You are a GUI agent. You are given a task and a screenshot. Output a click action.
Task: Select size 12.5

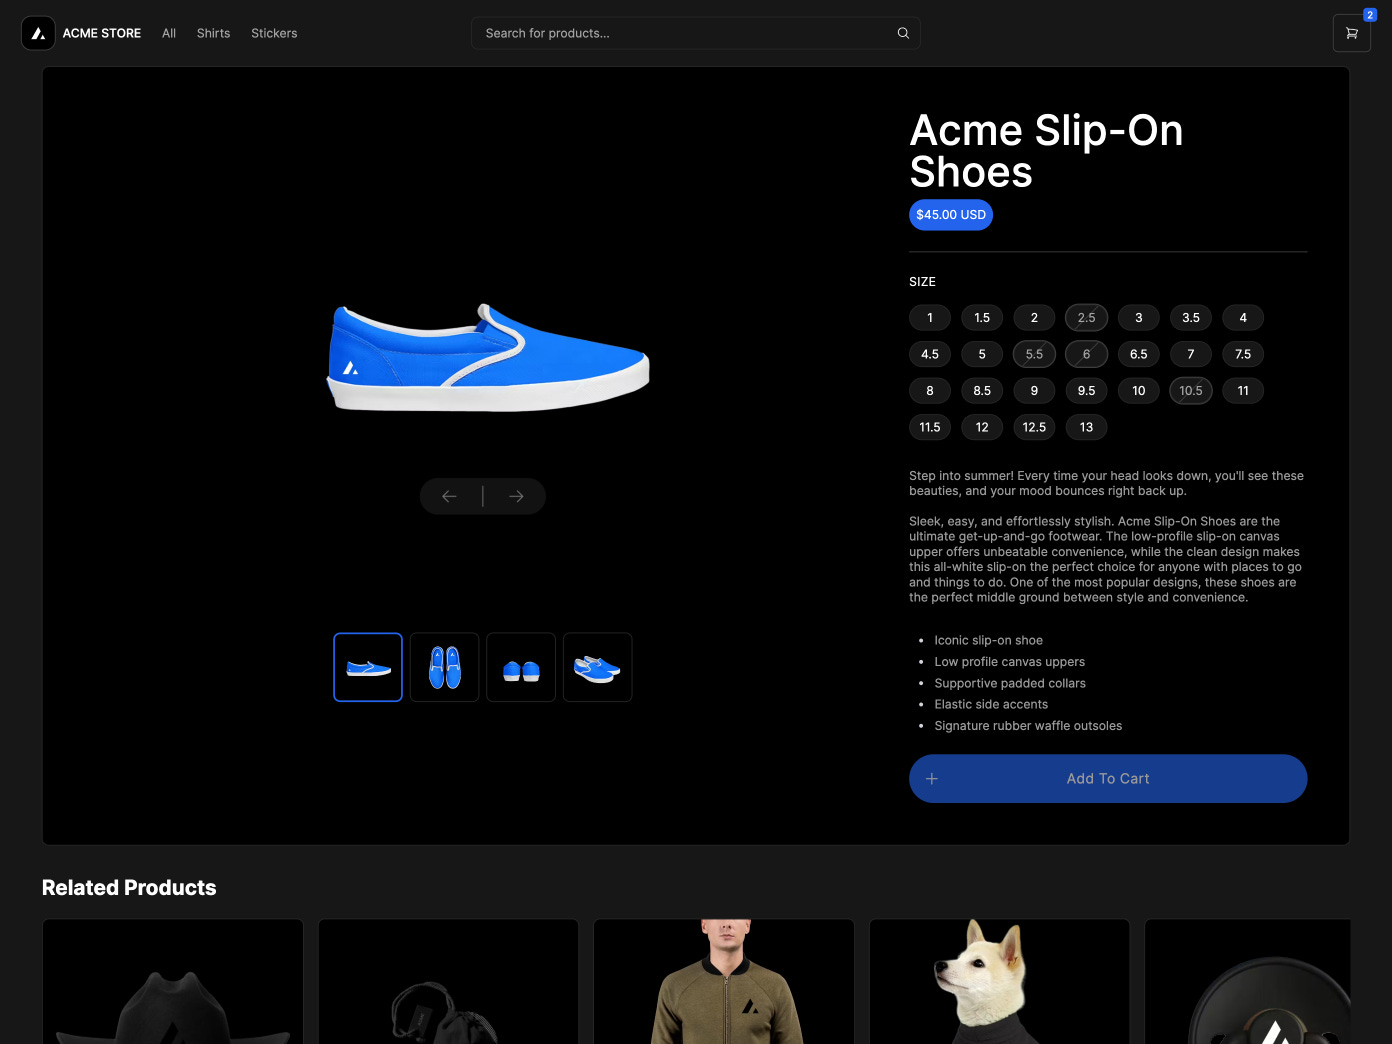coord(1034,427)
